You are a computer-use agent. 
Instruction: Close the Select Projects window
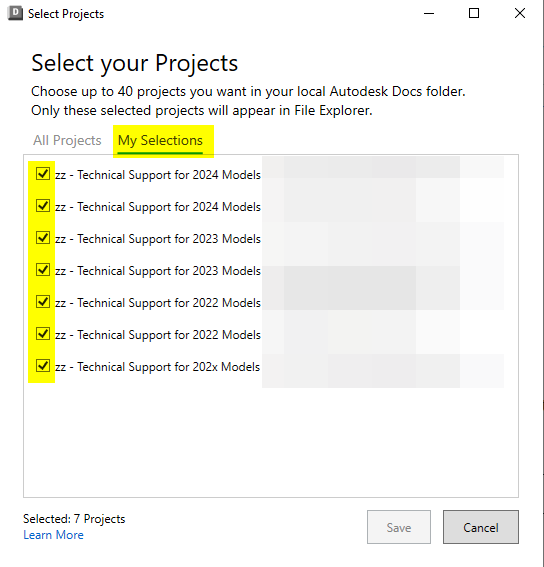[x=520, y=13]
